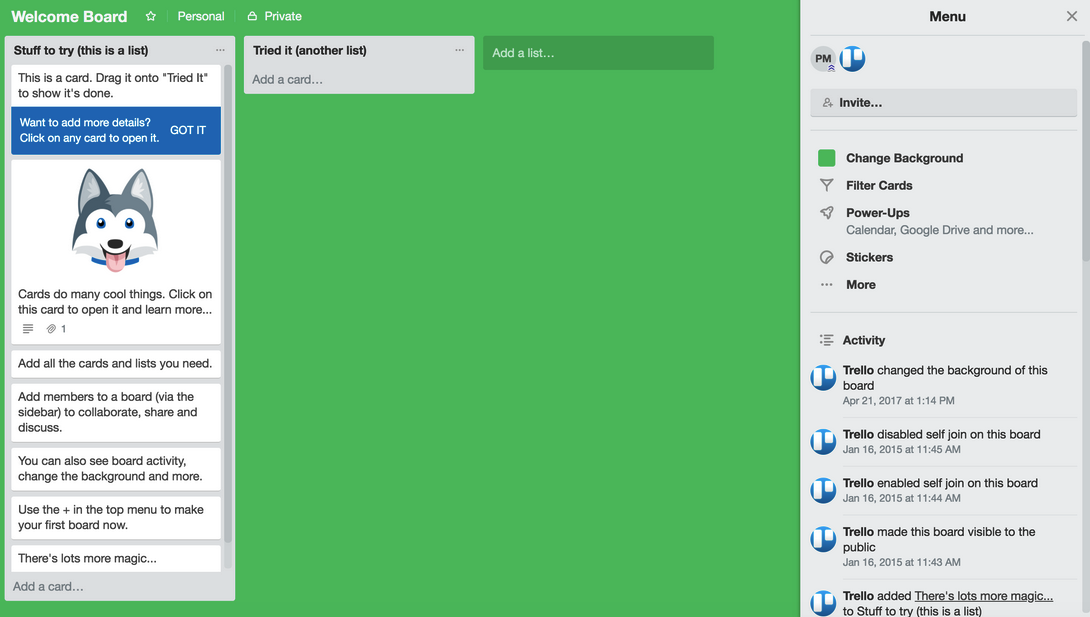Click Trello avatar on 'changed the background' activity
The height and width of the screenshot is (617, 1090).
(823, 378)
